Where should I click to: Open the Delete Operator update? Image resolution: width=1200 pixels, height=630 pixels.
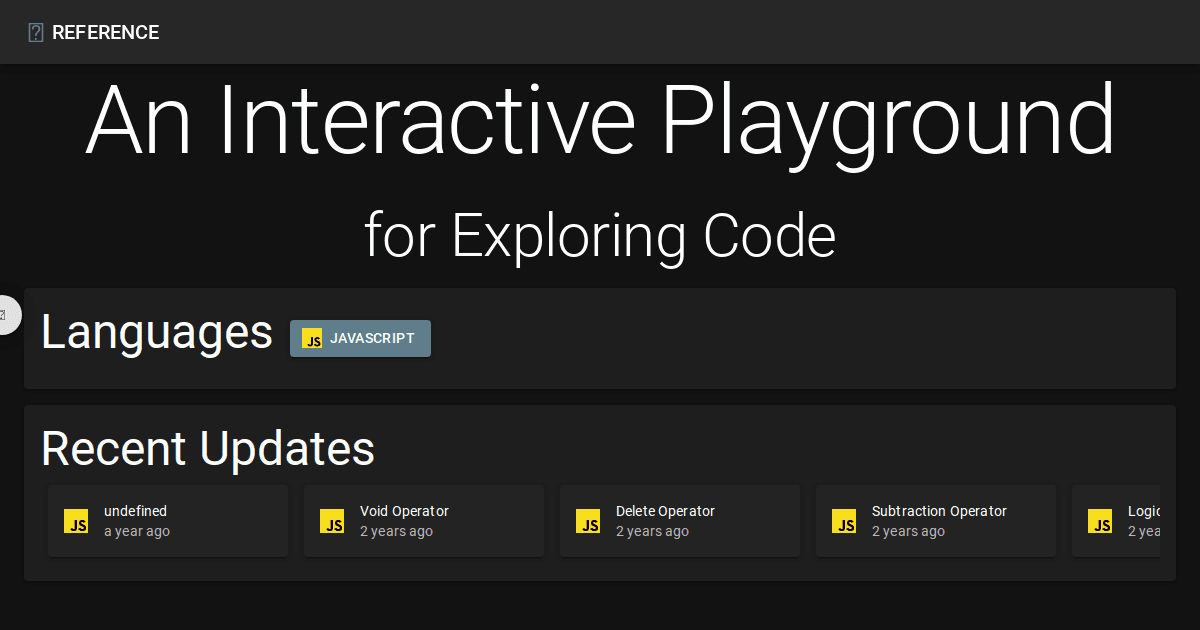tap(680, 520)
